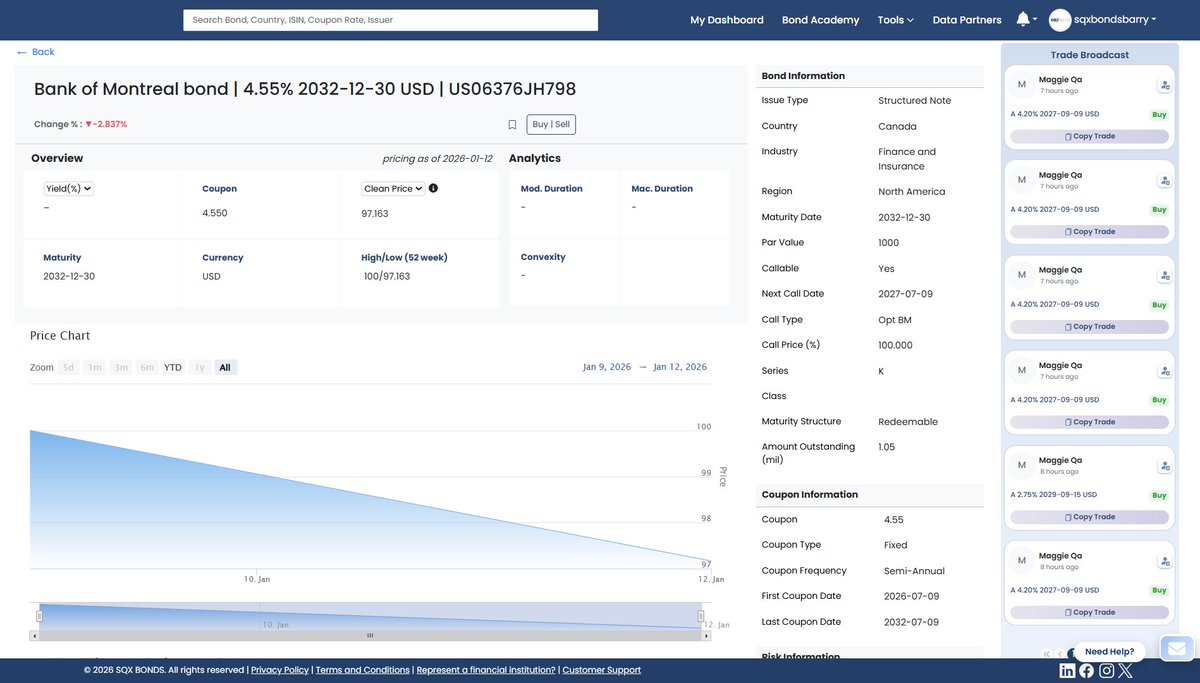This screenshot has width=1200, height=683.
Task: Select the 1m zoom range
Action: pos(95,368)
